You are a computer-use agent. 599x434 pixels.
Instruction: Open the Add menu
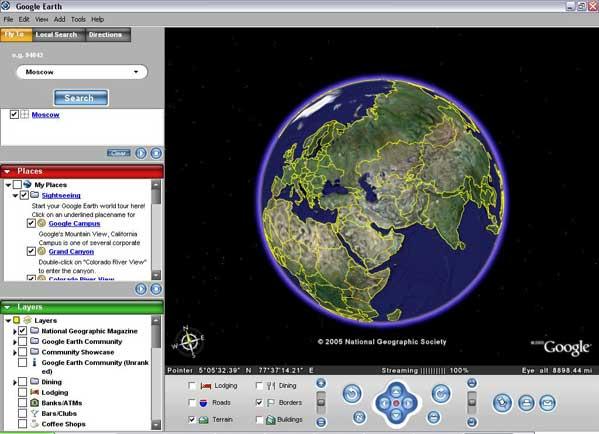point(59,19)
